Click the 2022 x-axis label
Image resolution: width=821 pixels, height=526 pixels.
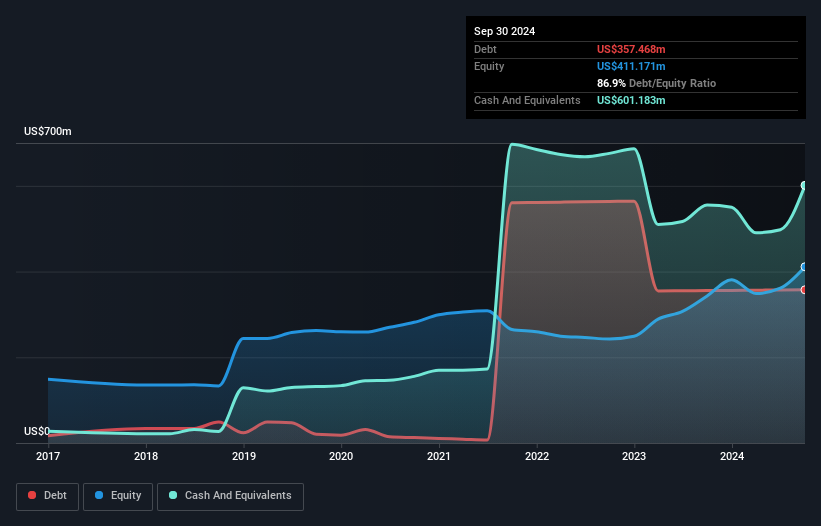tap(537, 456)
